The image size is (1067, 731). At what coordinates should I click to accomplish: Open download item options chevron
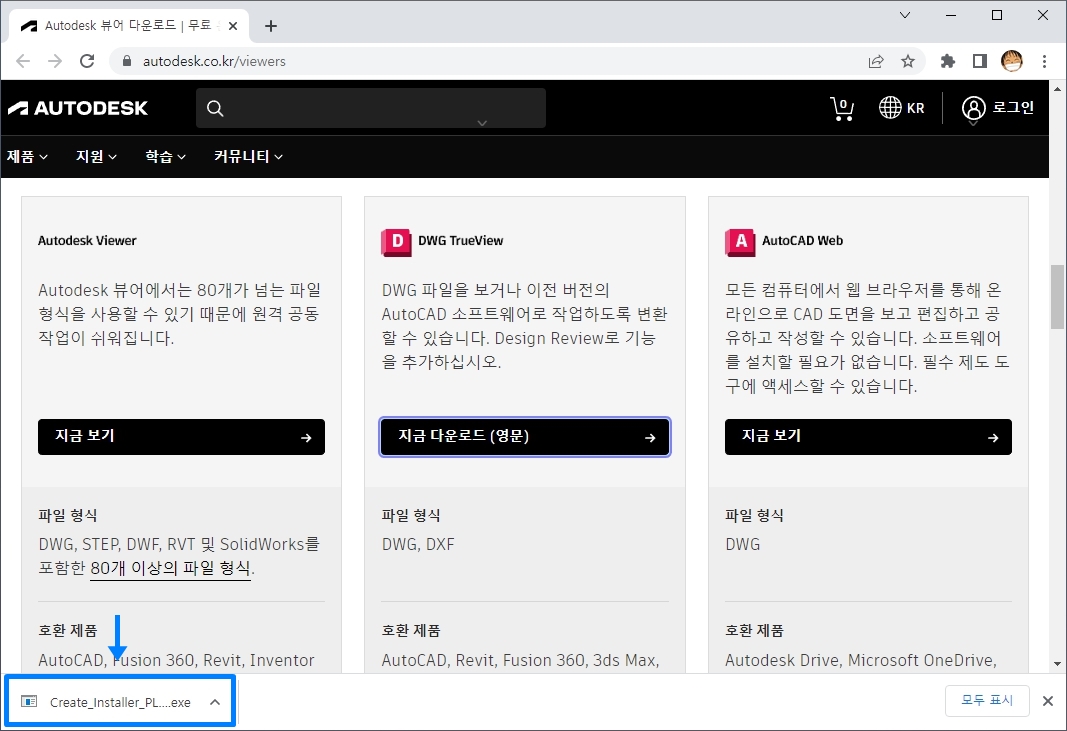click(x=215, y=702)
